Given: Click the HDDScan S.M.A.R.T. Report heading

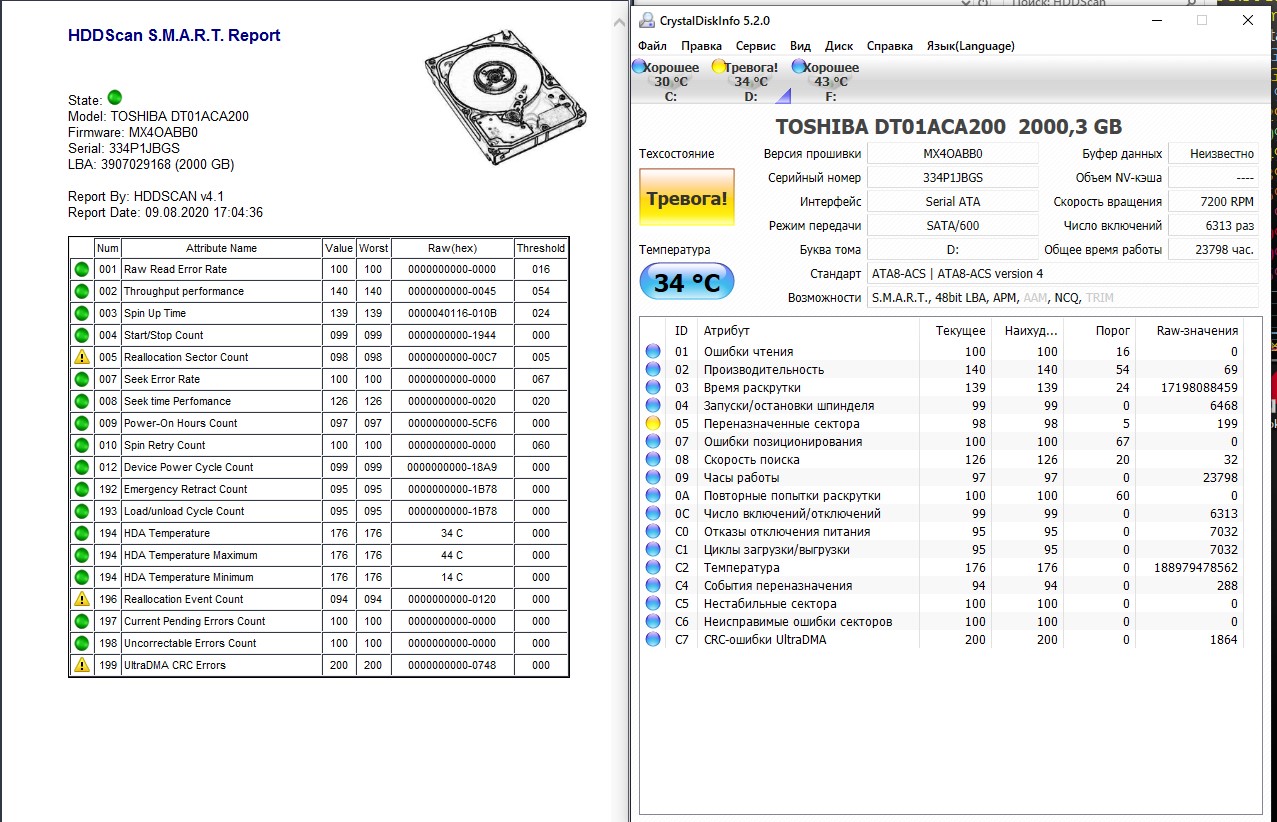Looking at the screenshot, I should pyautogui.click(x=174, y=36).
